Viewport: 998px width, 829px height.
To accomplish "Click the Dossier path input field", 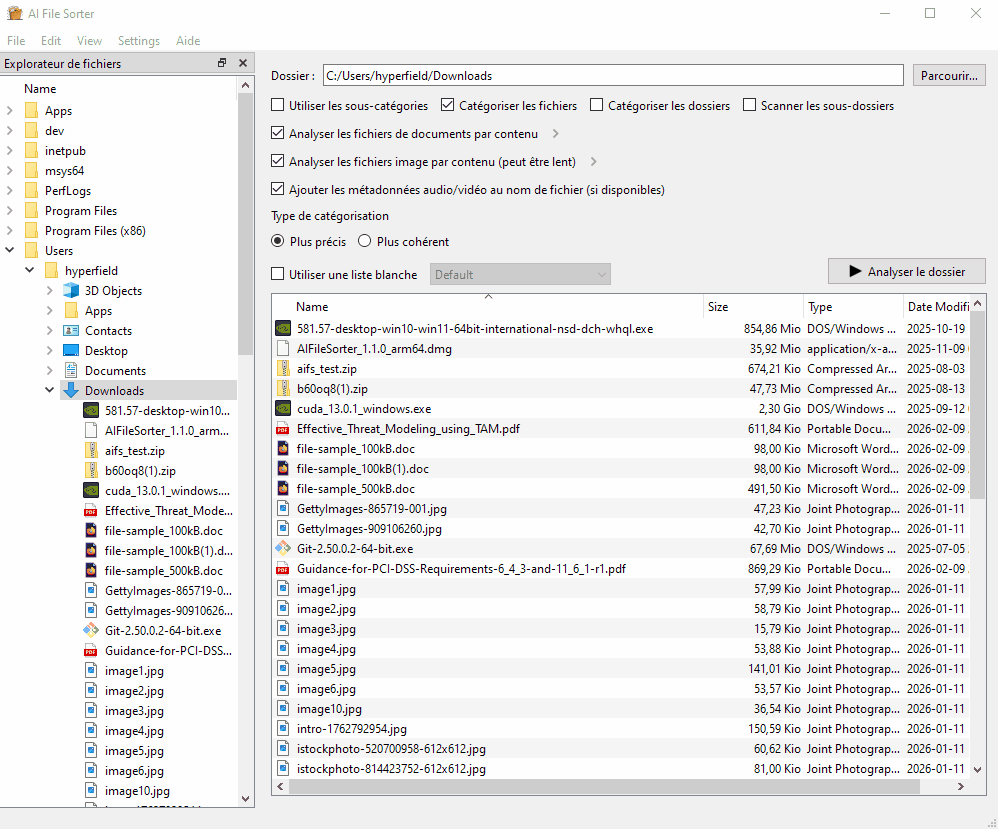I will click(x=612, y=75).
